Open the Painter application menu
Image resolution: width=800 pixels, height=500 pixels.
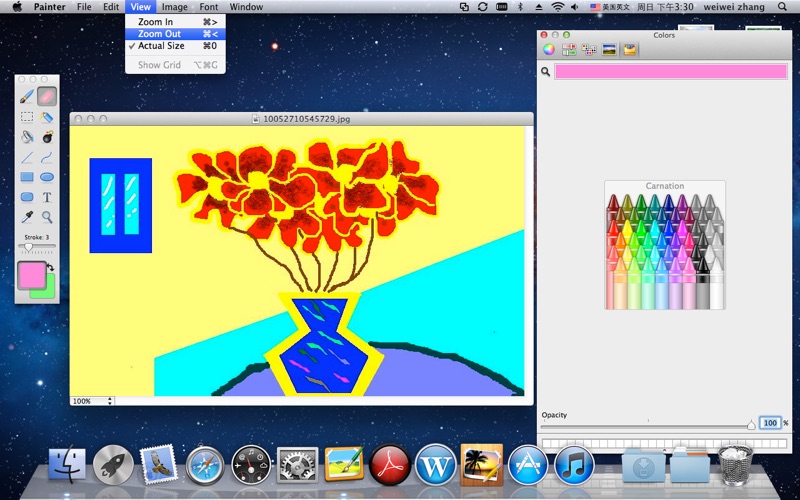(x=49, y=7)
